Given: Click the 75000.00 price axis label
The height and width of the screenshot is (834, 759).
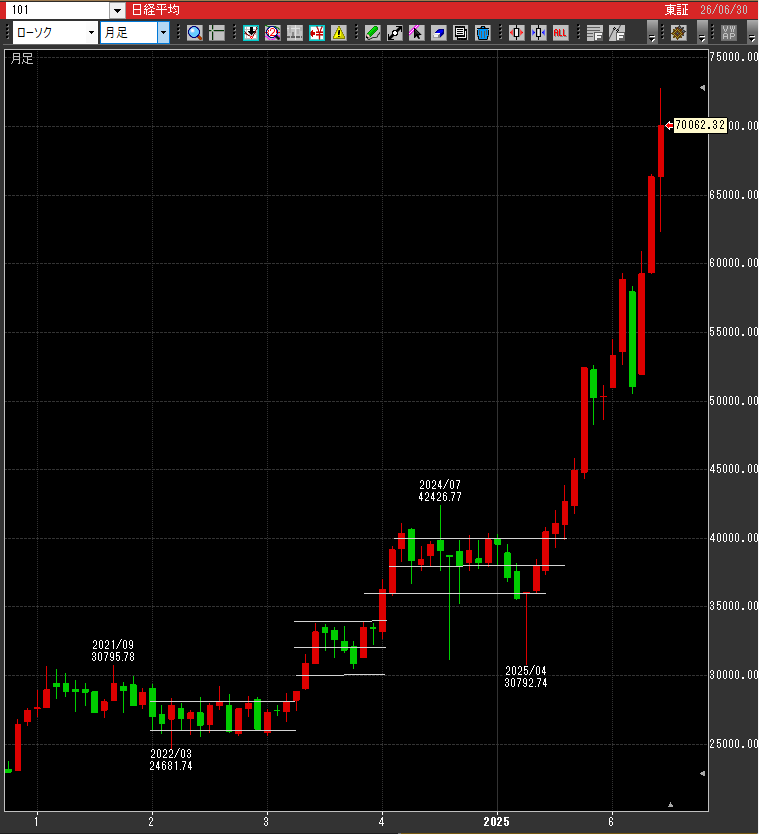Looking at the screenshot, I should 733,57.
